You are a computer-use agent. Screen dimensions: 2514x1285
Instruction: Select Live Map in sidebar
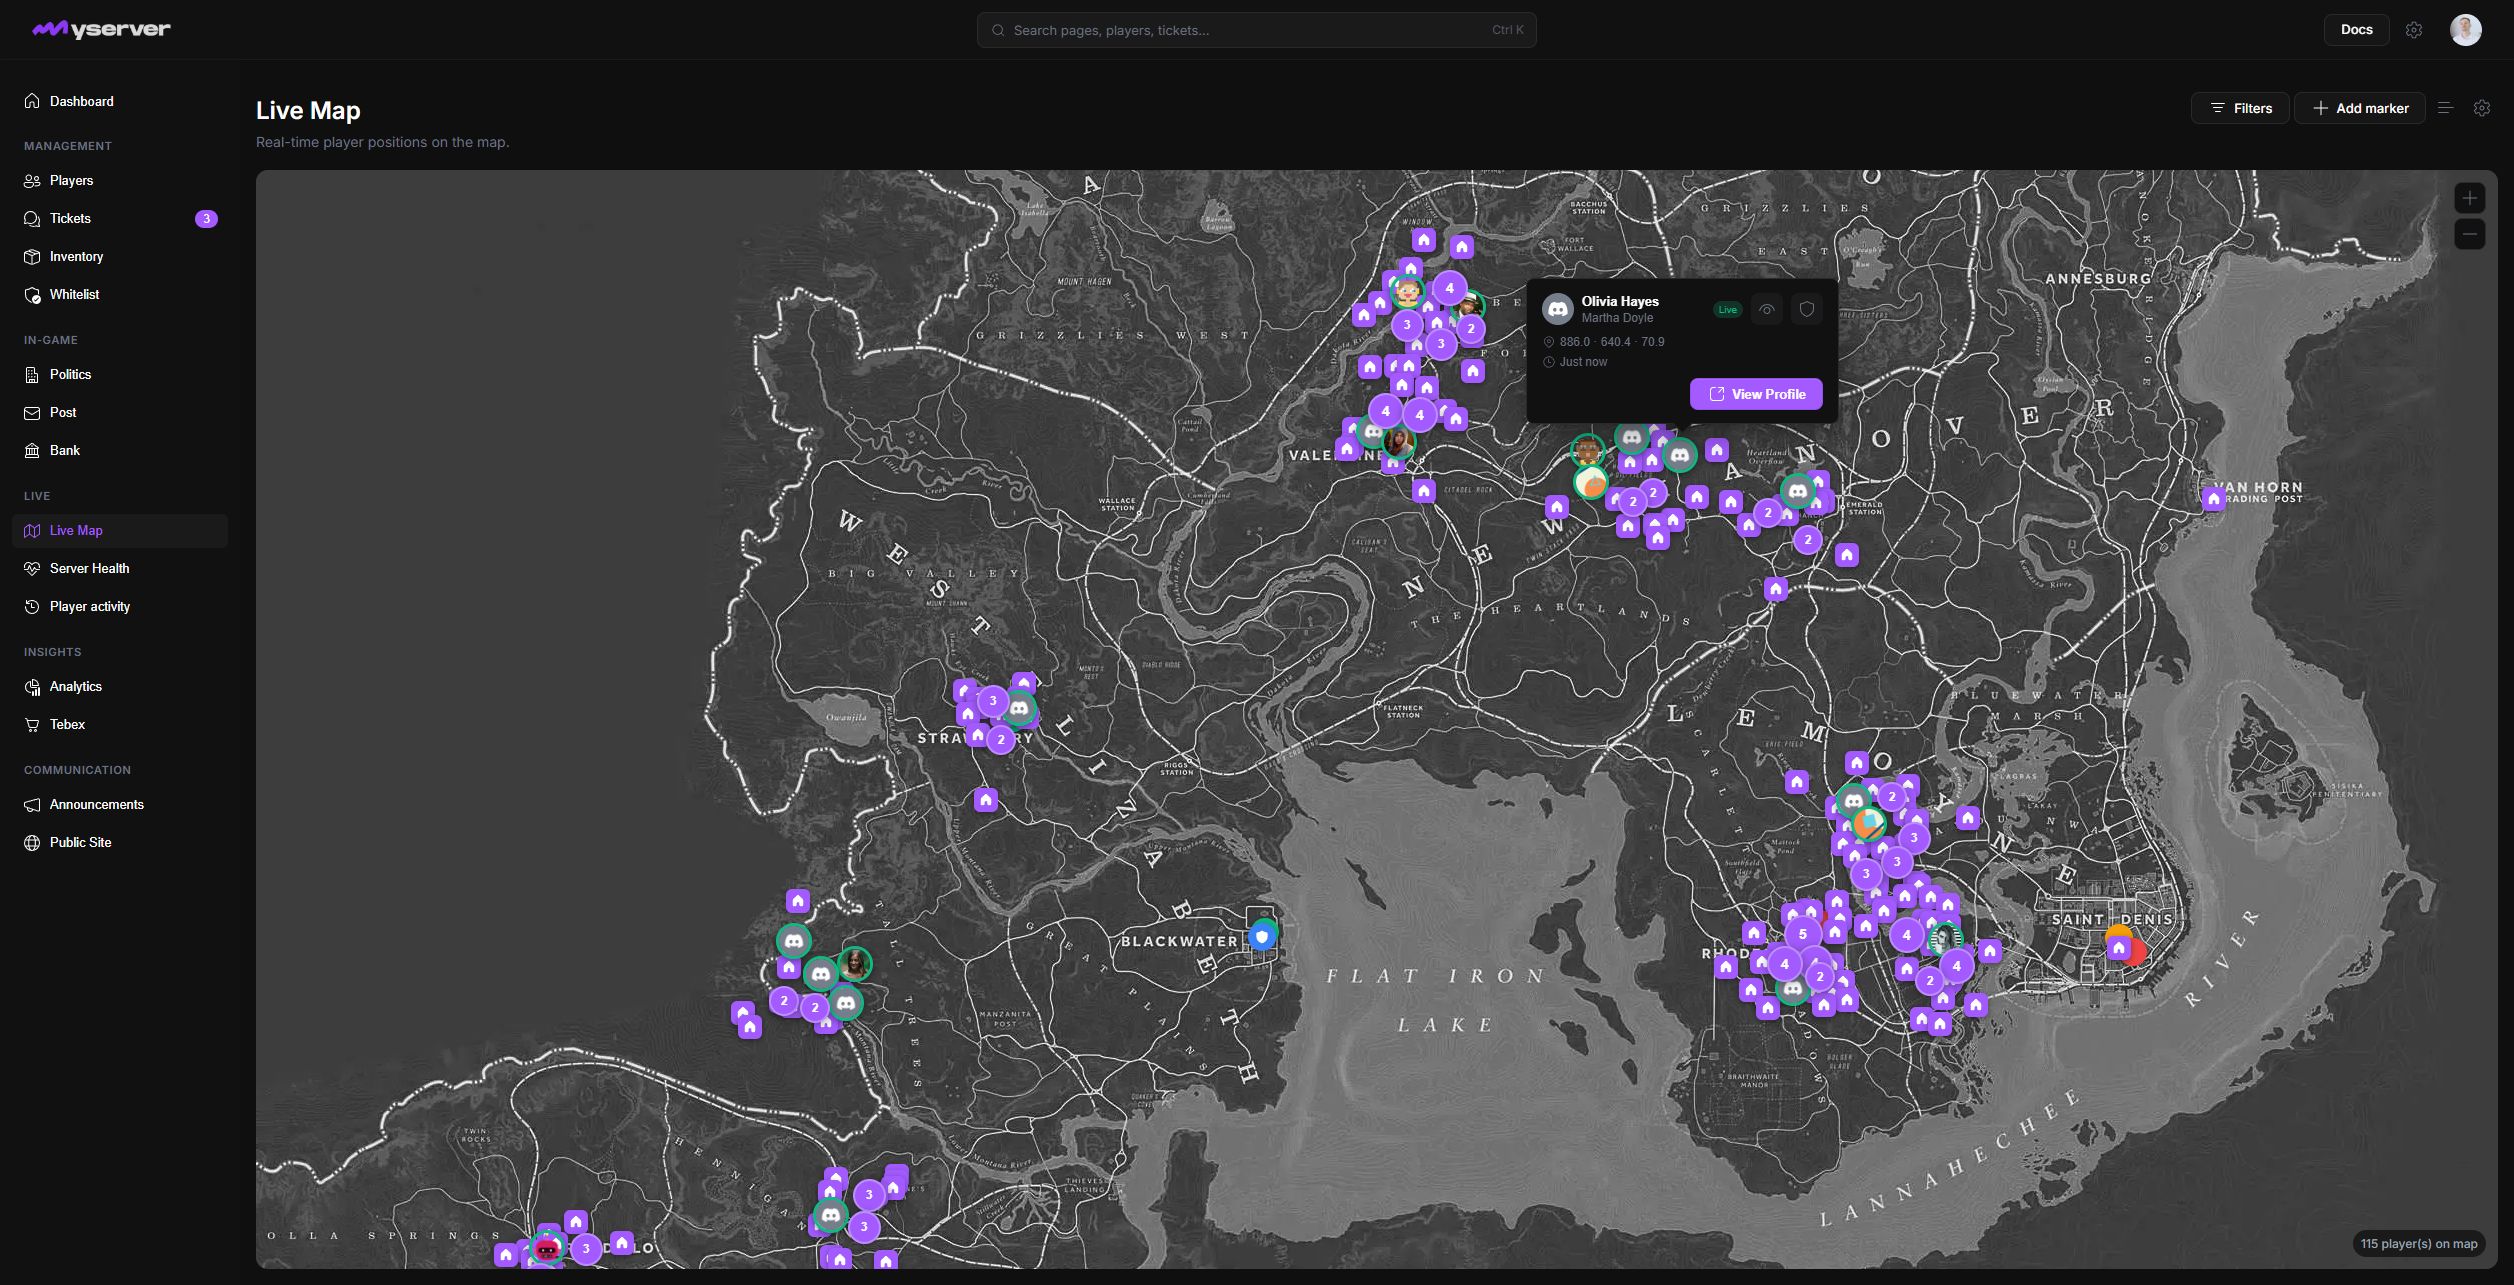click(120, 530)
